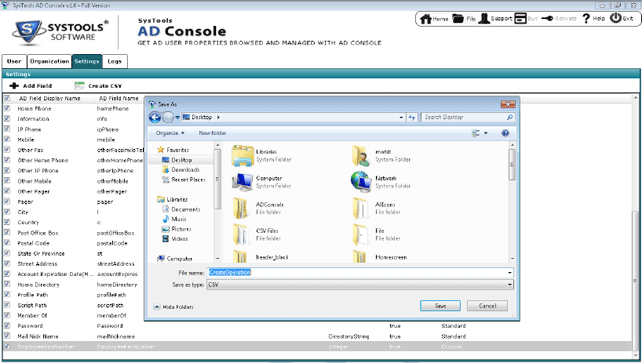Click the search magnifier in Search Desktop
642x363 pixels.
(x=510, y=117)
